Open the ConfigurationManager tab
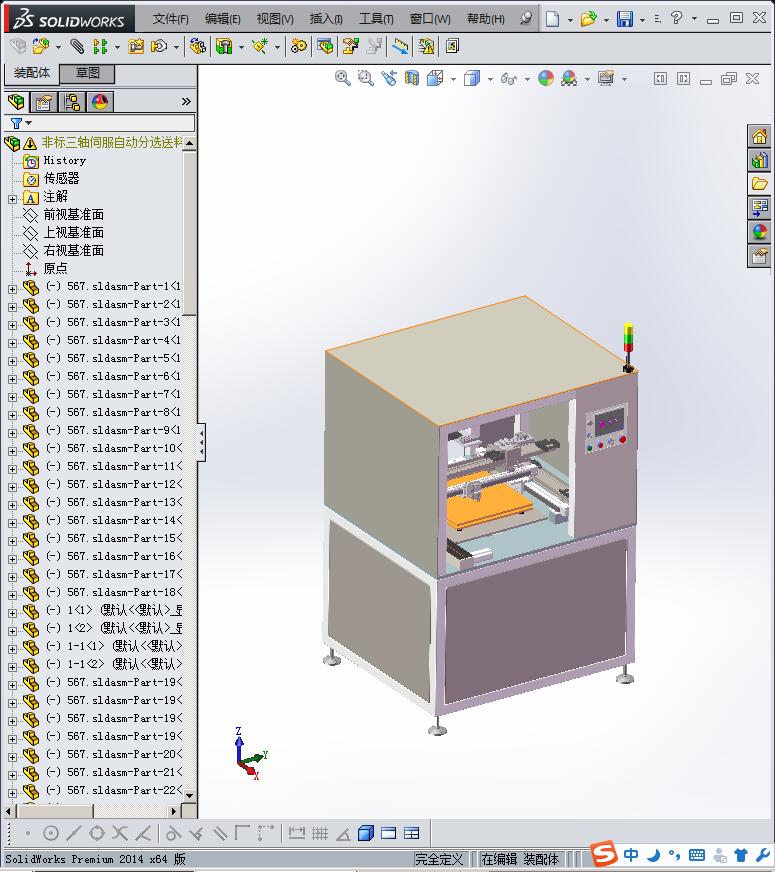 click(x=72, y=102)
